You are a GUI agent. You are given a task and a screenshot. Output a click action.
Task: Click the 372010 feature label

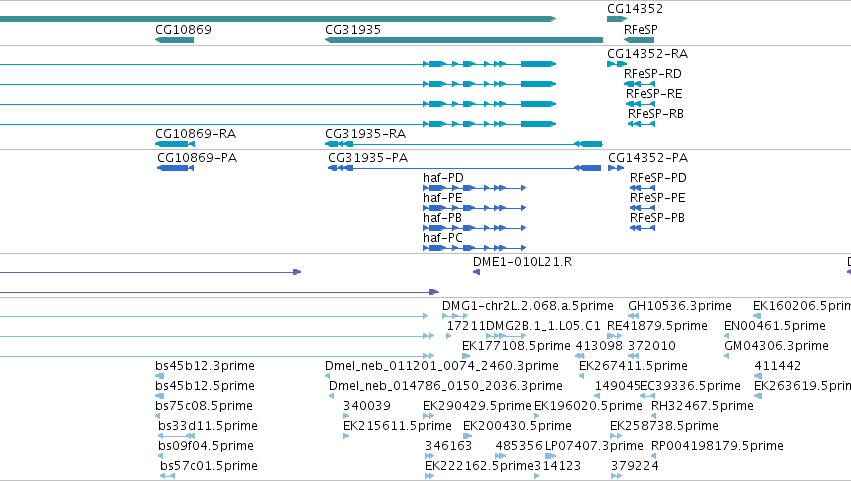pos(651,346)
